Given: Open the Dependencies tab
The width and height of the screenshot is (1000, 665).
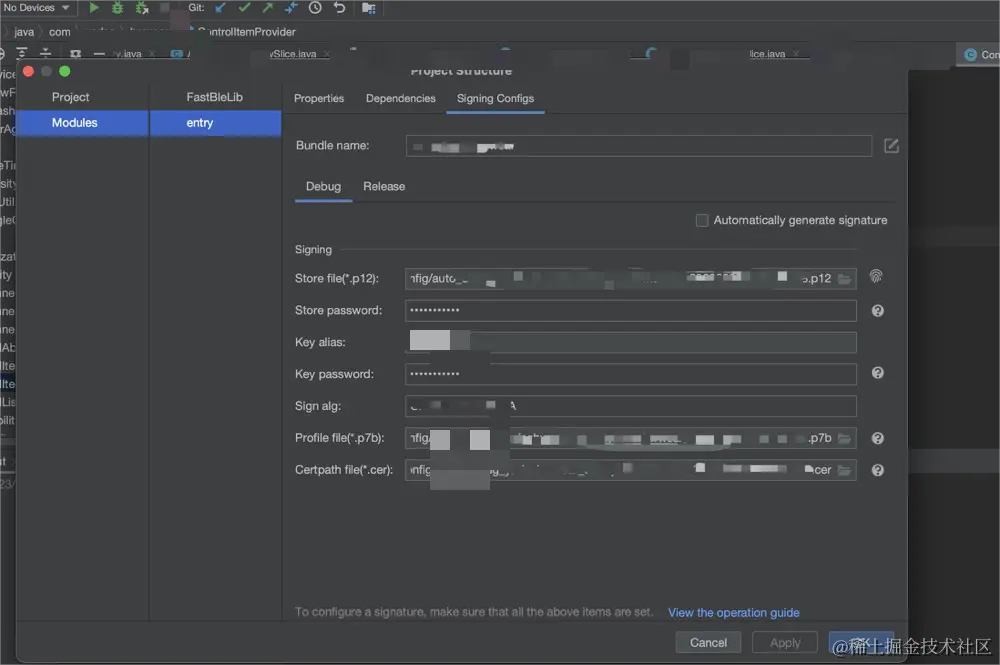Looking at the screenshot, I should click(400, 99).
